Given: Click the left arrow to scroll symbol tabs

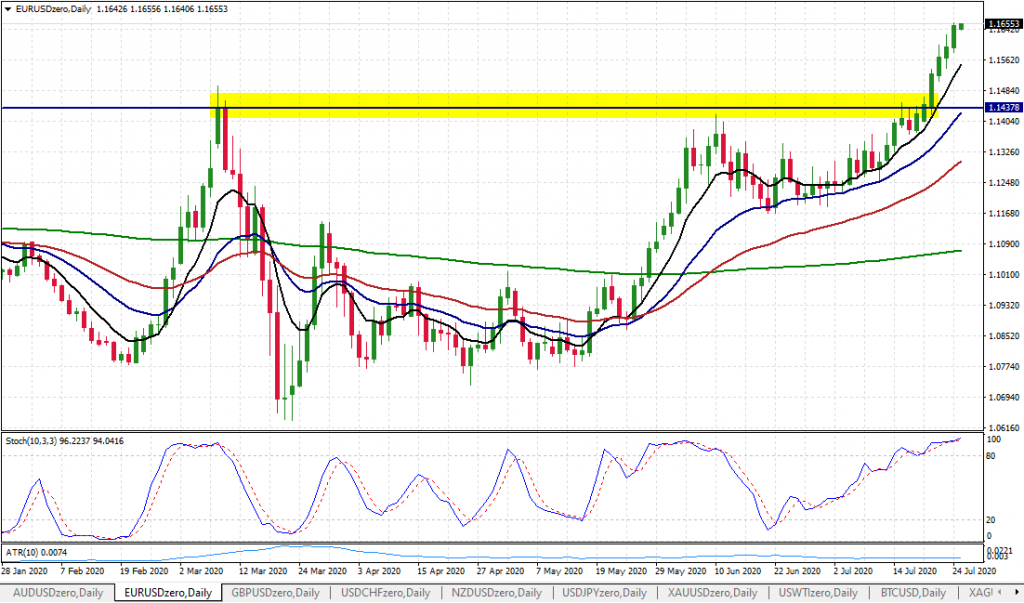Looking at the screenshot, I should point(1000,592).
